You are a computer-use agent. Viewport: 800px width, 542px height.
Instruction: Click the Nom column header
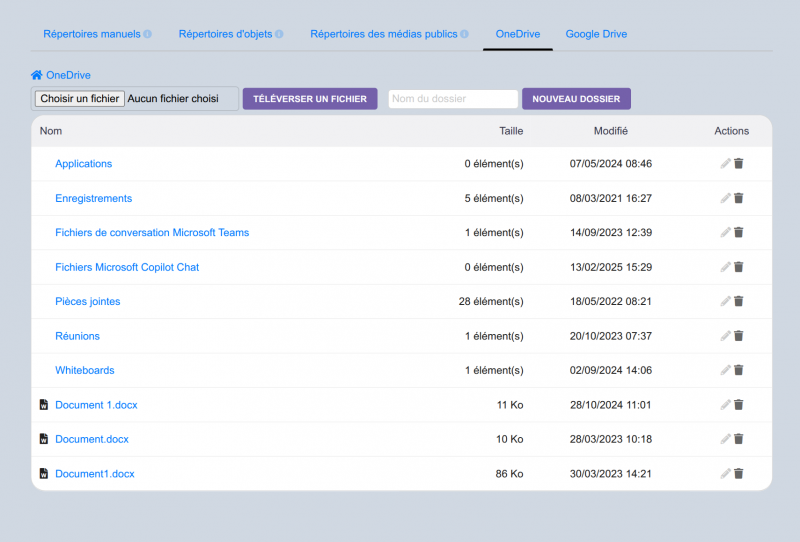point(51,131)
